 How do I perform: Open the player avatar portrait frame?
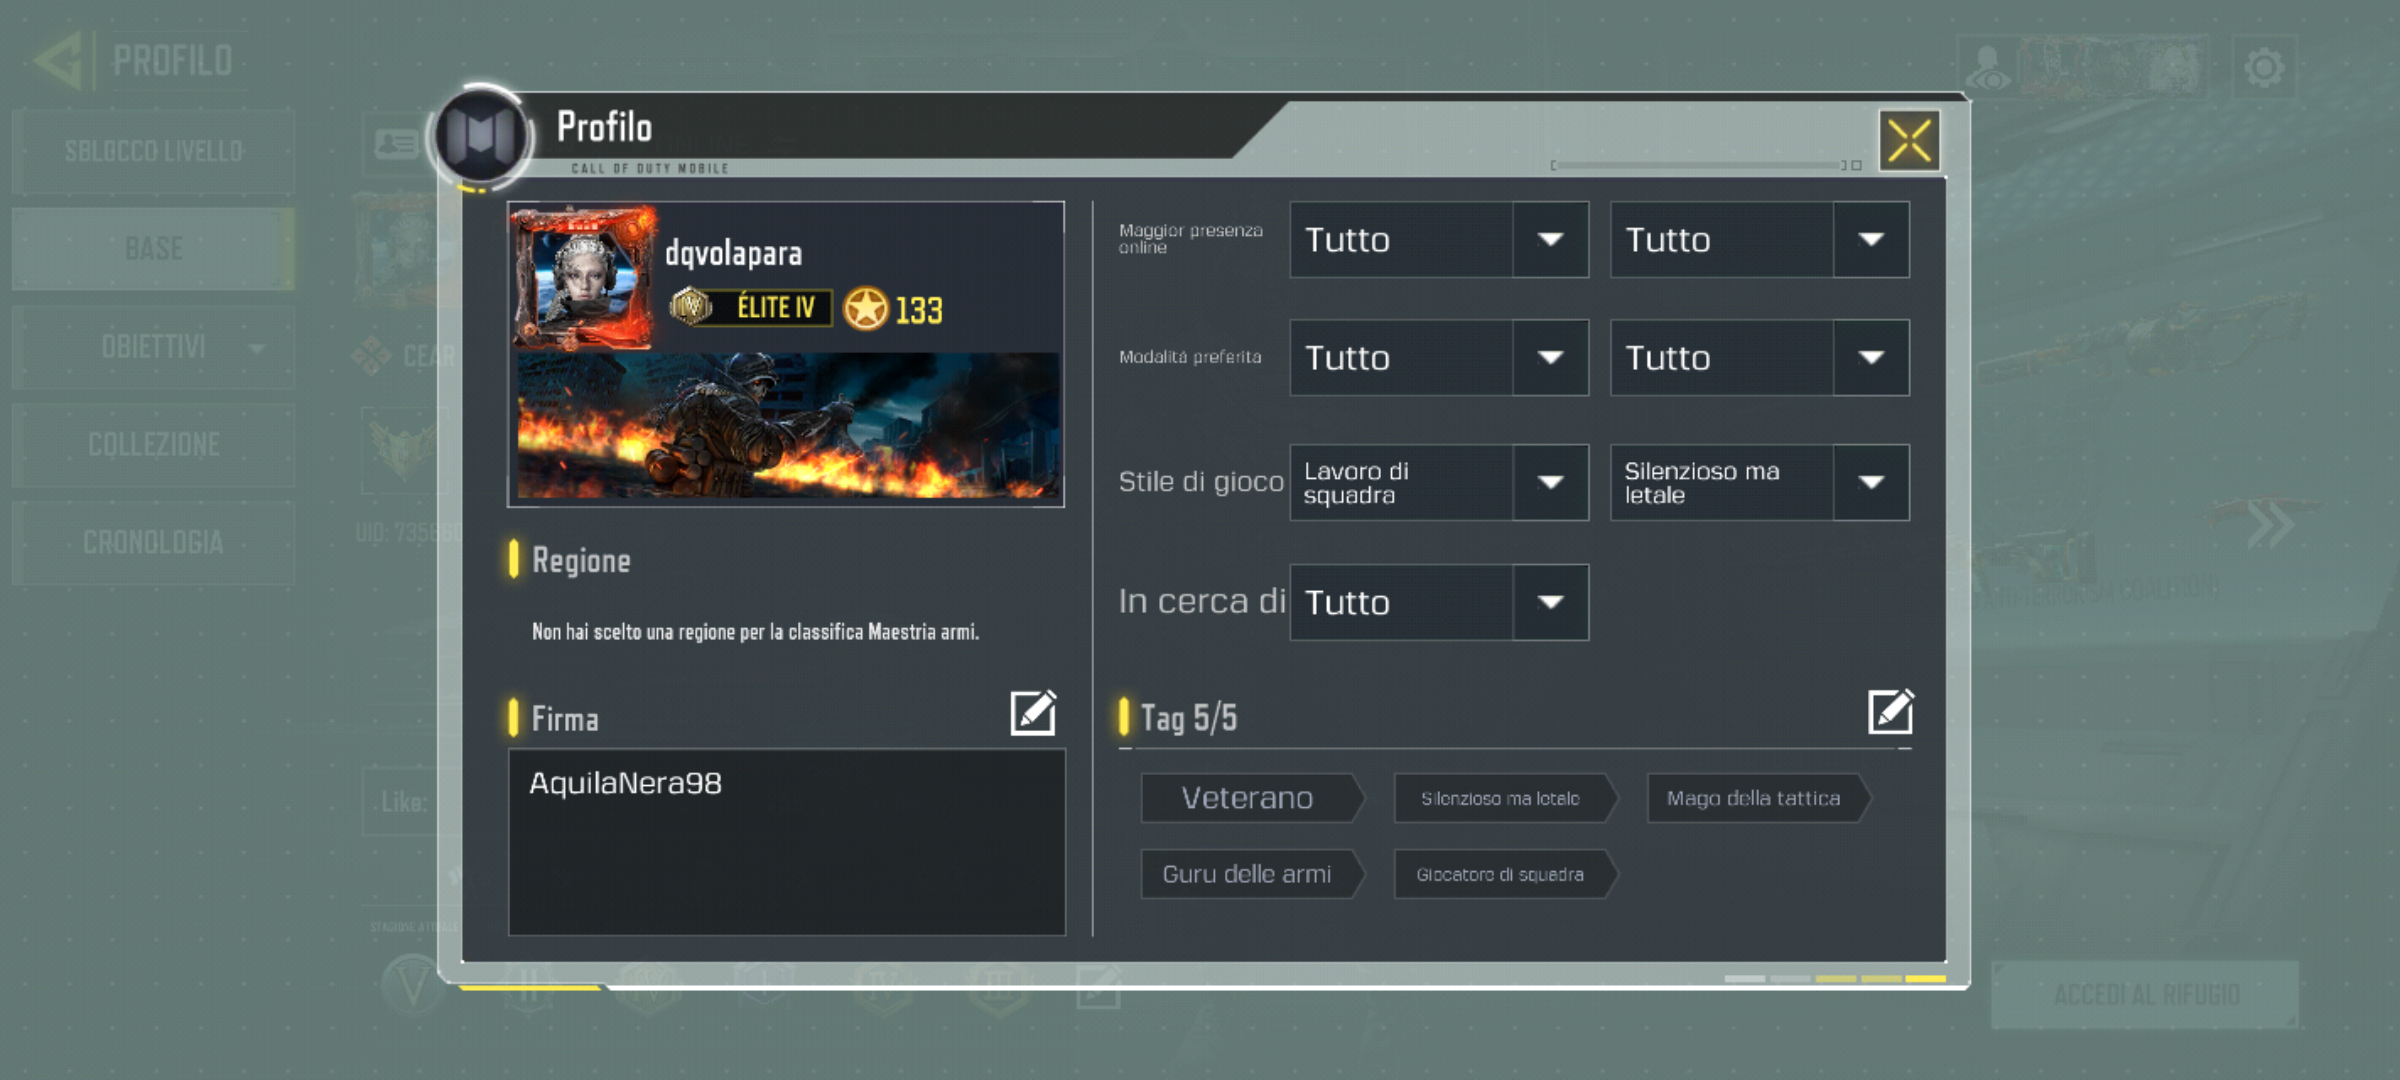(x=585, y=277)
